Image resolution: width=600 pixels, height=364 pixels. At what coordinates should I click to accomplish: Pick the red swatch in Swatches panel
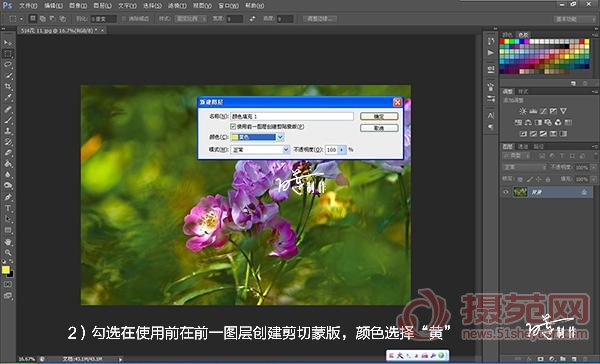coord(502,41)
